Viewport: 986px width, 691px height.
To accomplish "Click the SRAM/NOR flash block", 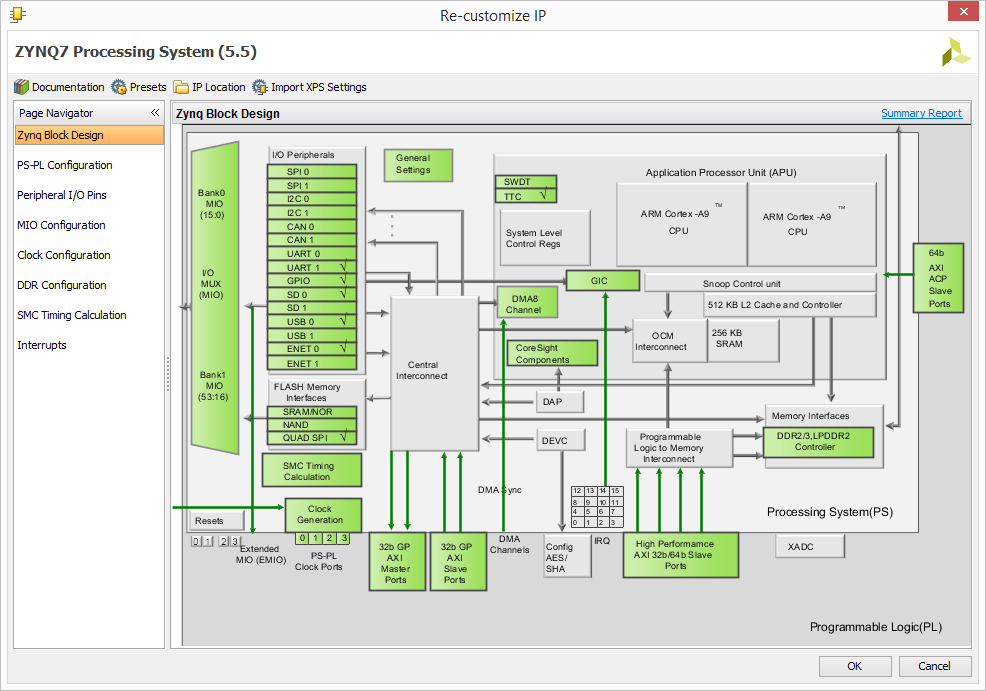I will pyautogui.click(x=312, y=412).
